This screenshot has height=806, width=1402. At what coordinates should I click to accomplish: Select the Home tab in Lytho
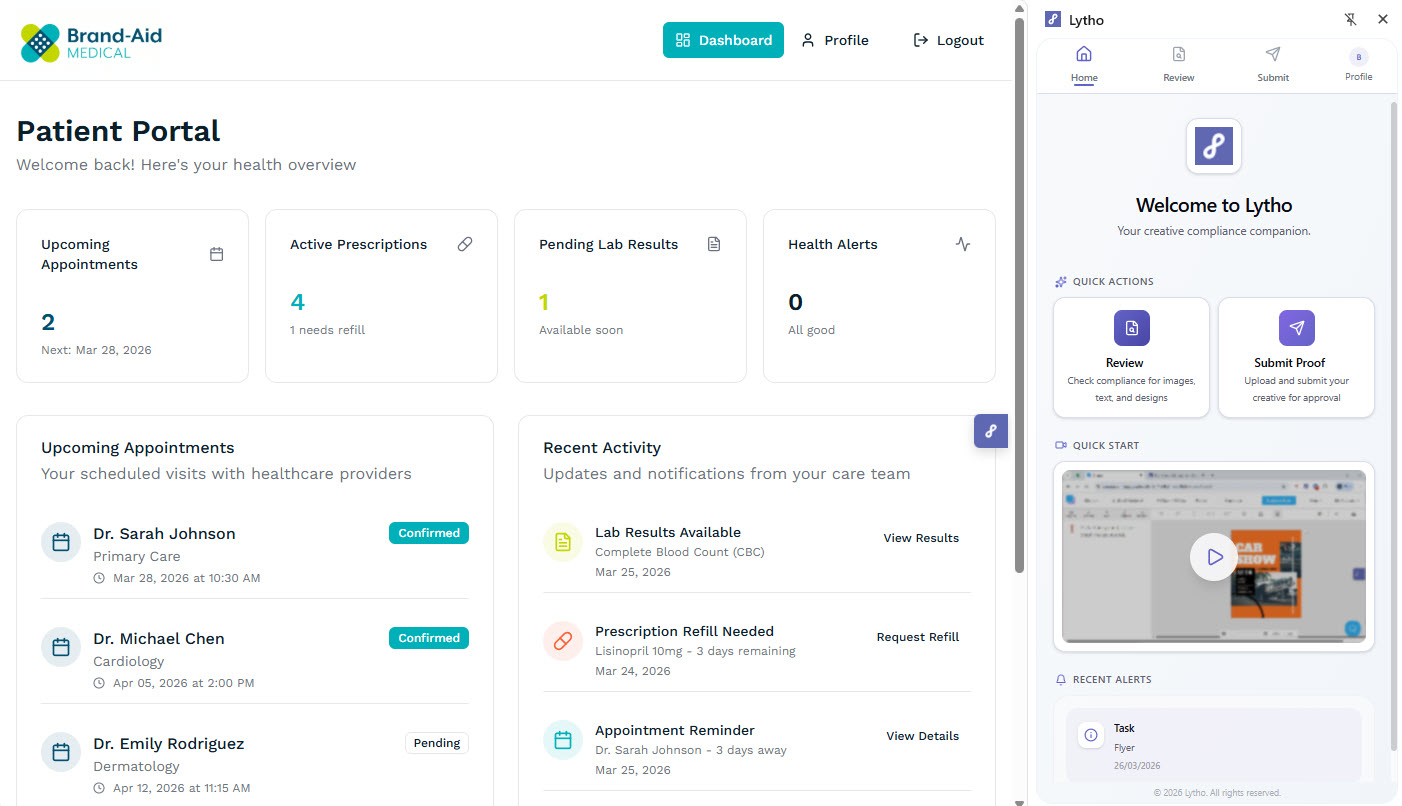pyautogui.click(x=1084, y=64)
